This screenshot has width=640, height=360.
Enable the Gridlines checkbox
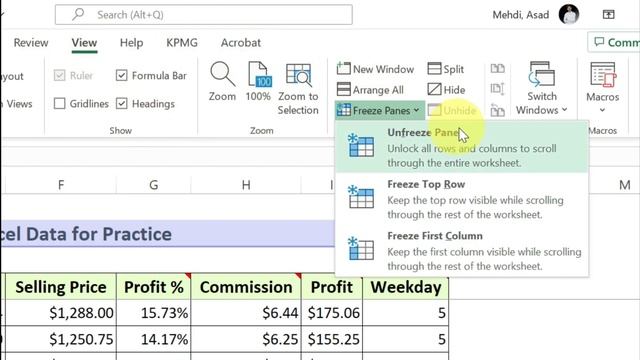(x=60, y=103)
